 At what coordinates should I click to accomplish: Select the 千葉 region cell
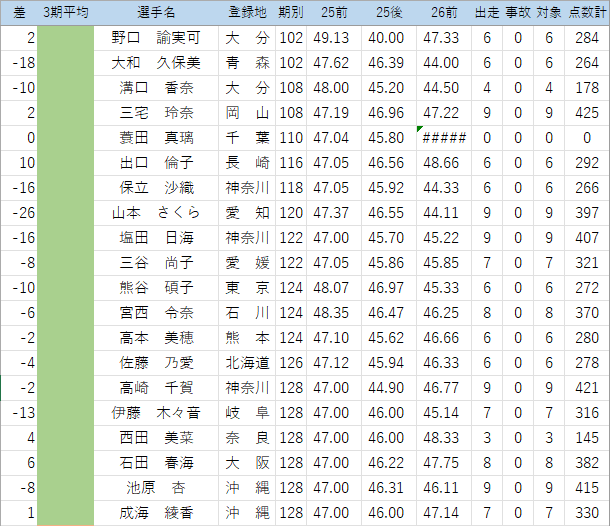point(247,137)
